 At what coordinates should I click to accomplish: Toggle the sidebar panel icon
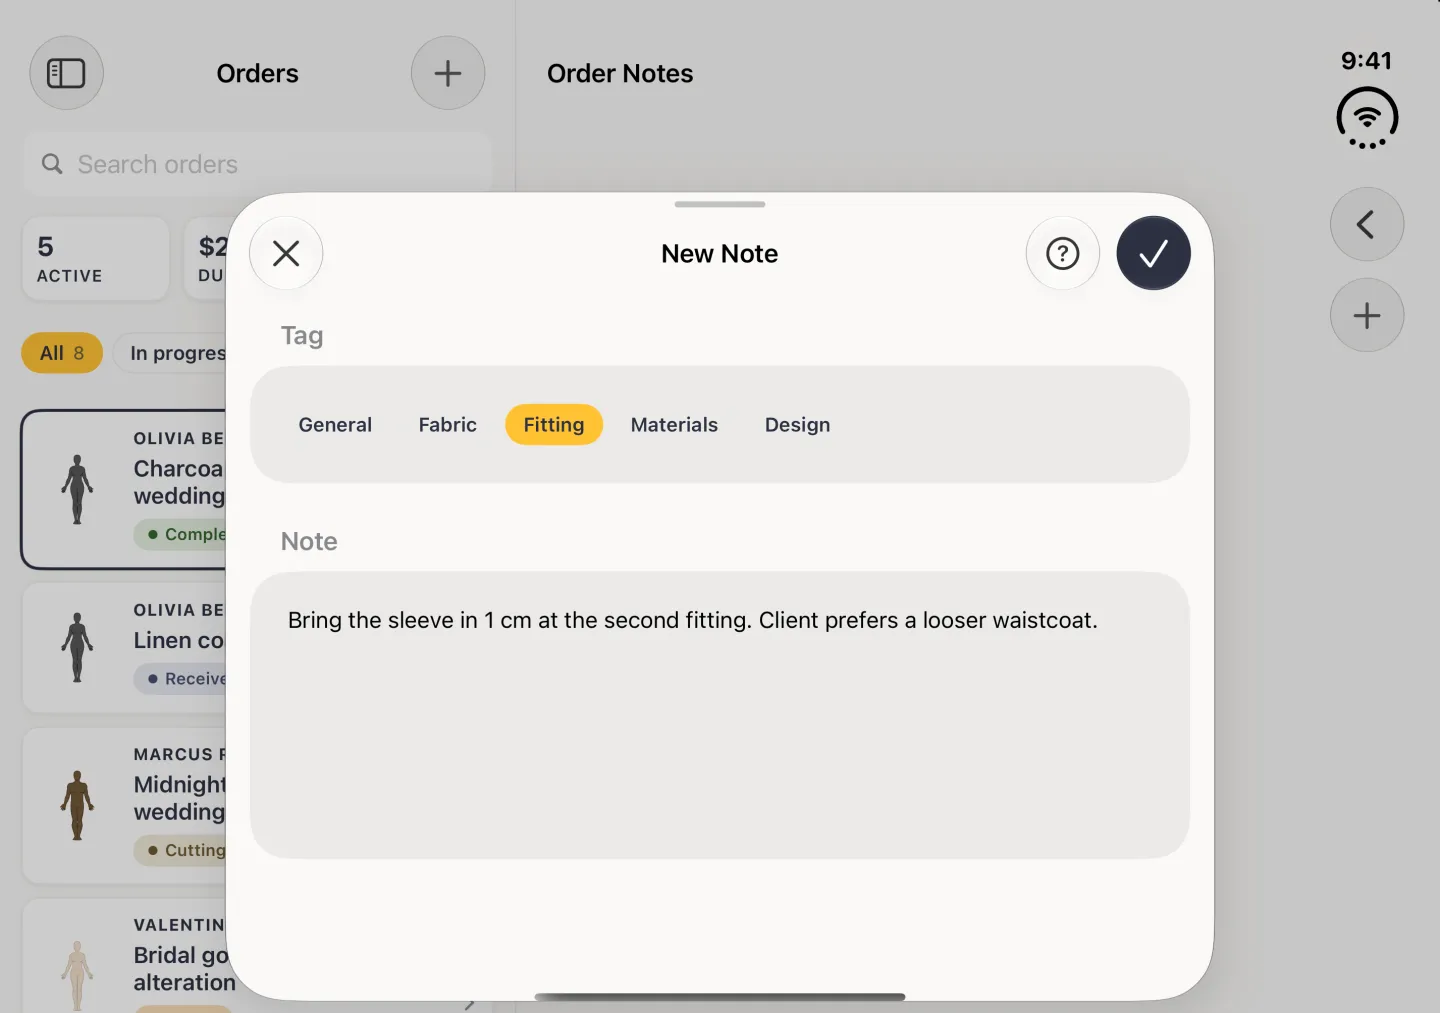coord(66,73)
